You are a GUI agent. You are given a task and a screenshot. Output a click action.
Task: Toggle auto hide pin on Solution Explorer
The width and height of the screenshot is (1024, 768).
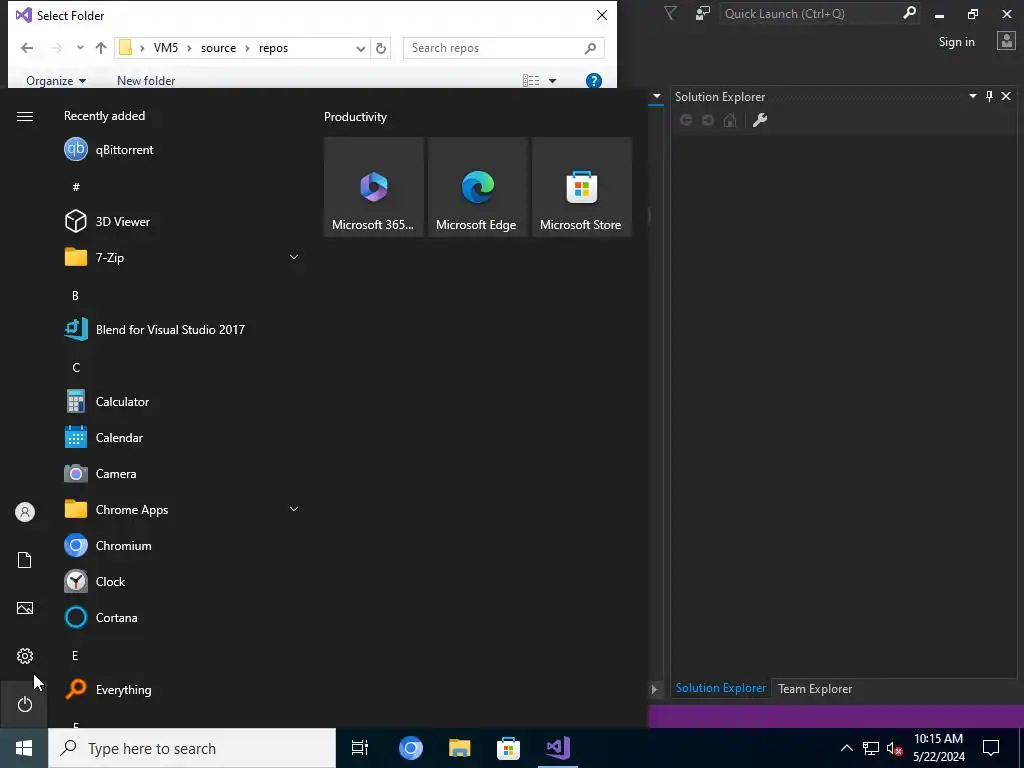[x=989, y=96]
